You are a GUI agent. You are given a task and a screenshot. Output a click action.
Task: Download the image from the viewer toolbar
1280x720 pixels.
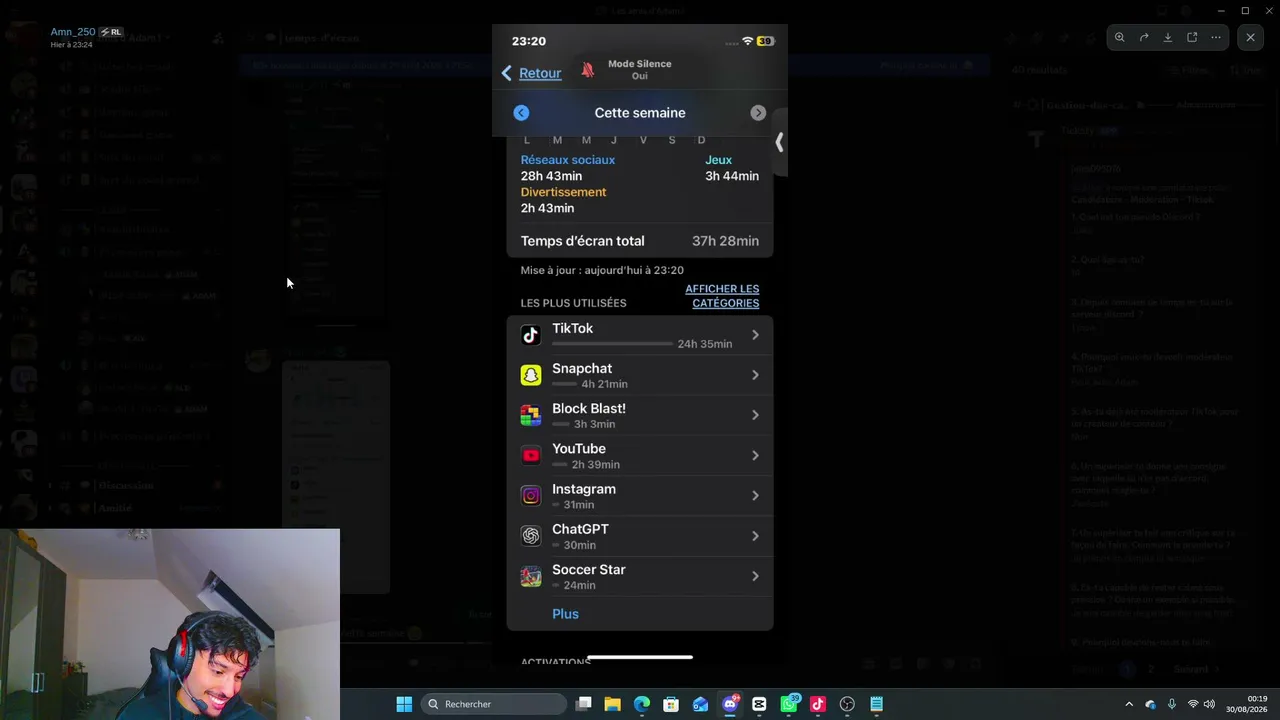pos(1168,38)
